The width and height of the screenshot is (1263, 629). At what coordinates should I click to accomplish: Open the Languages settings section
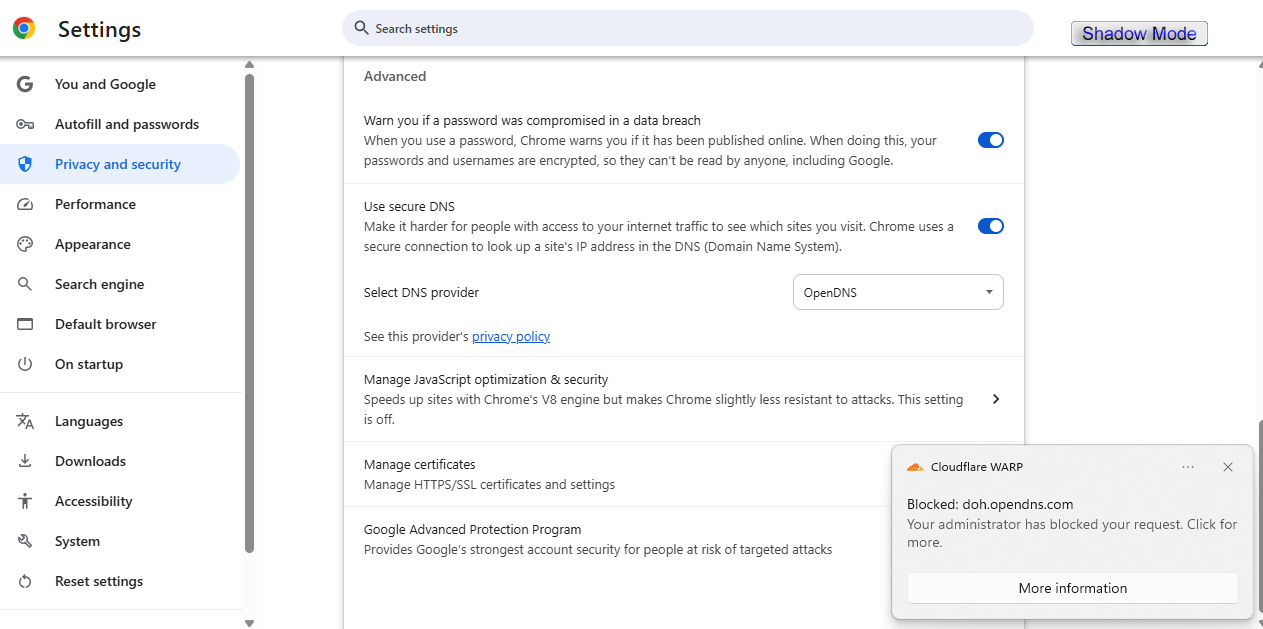click(x=89, y=421)
